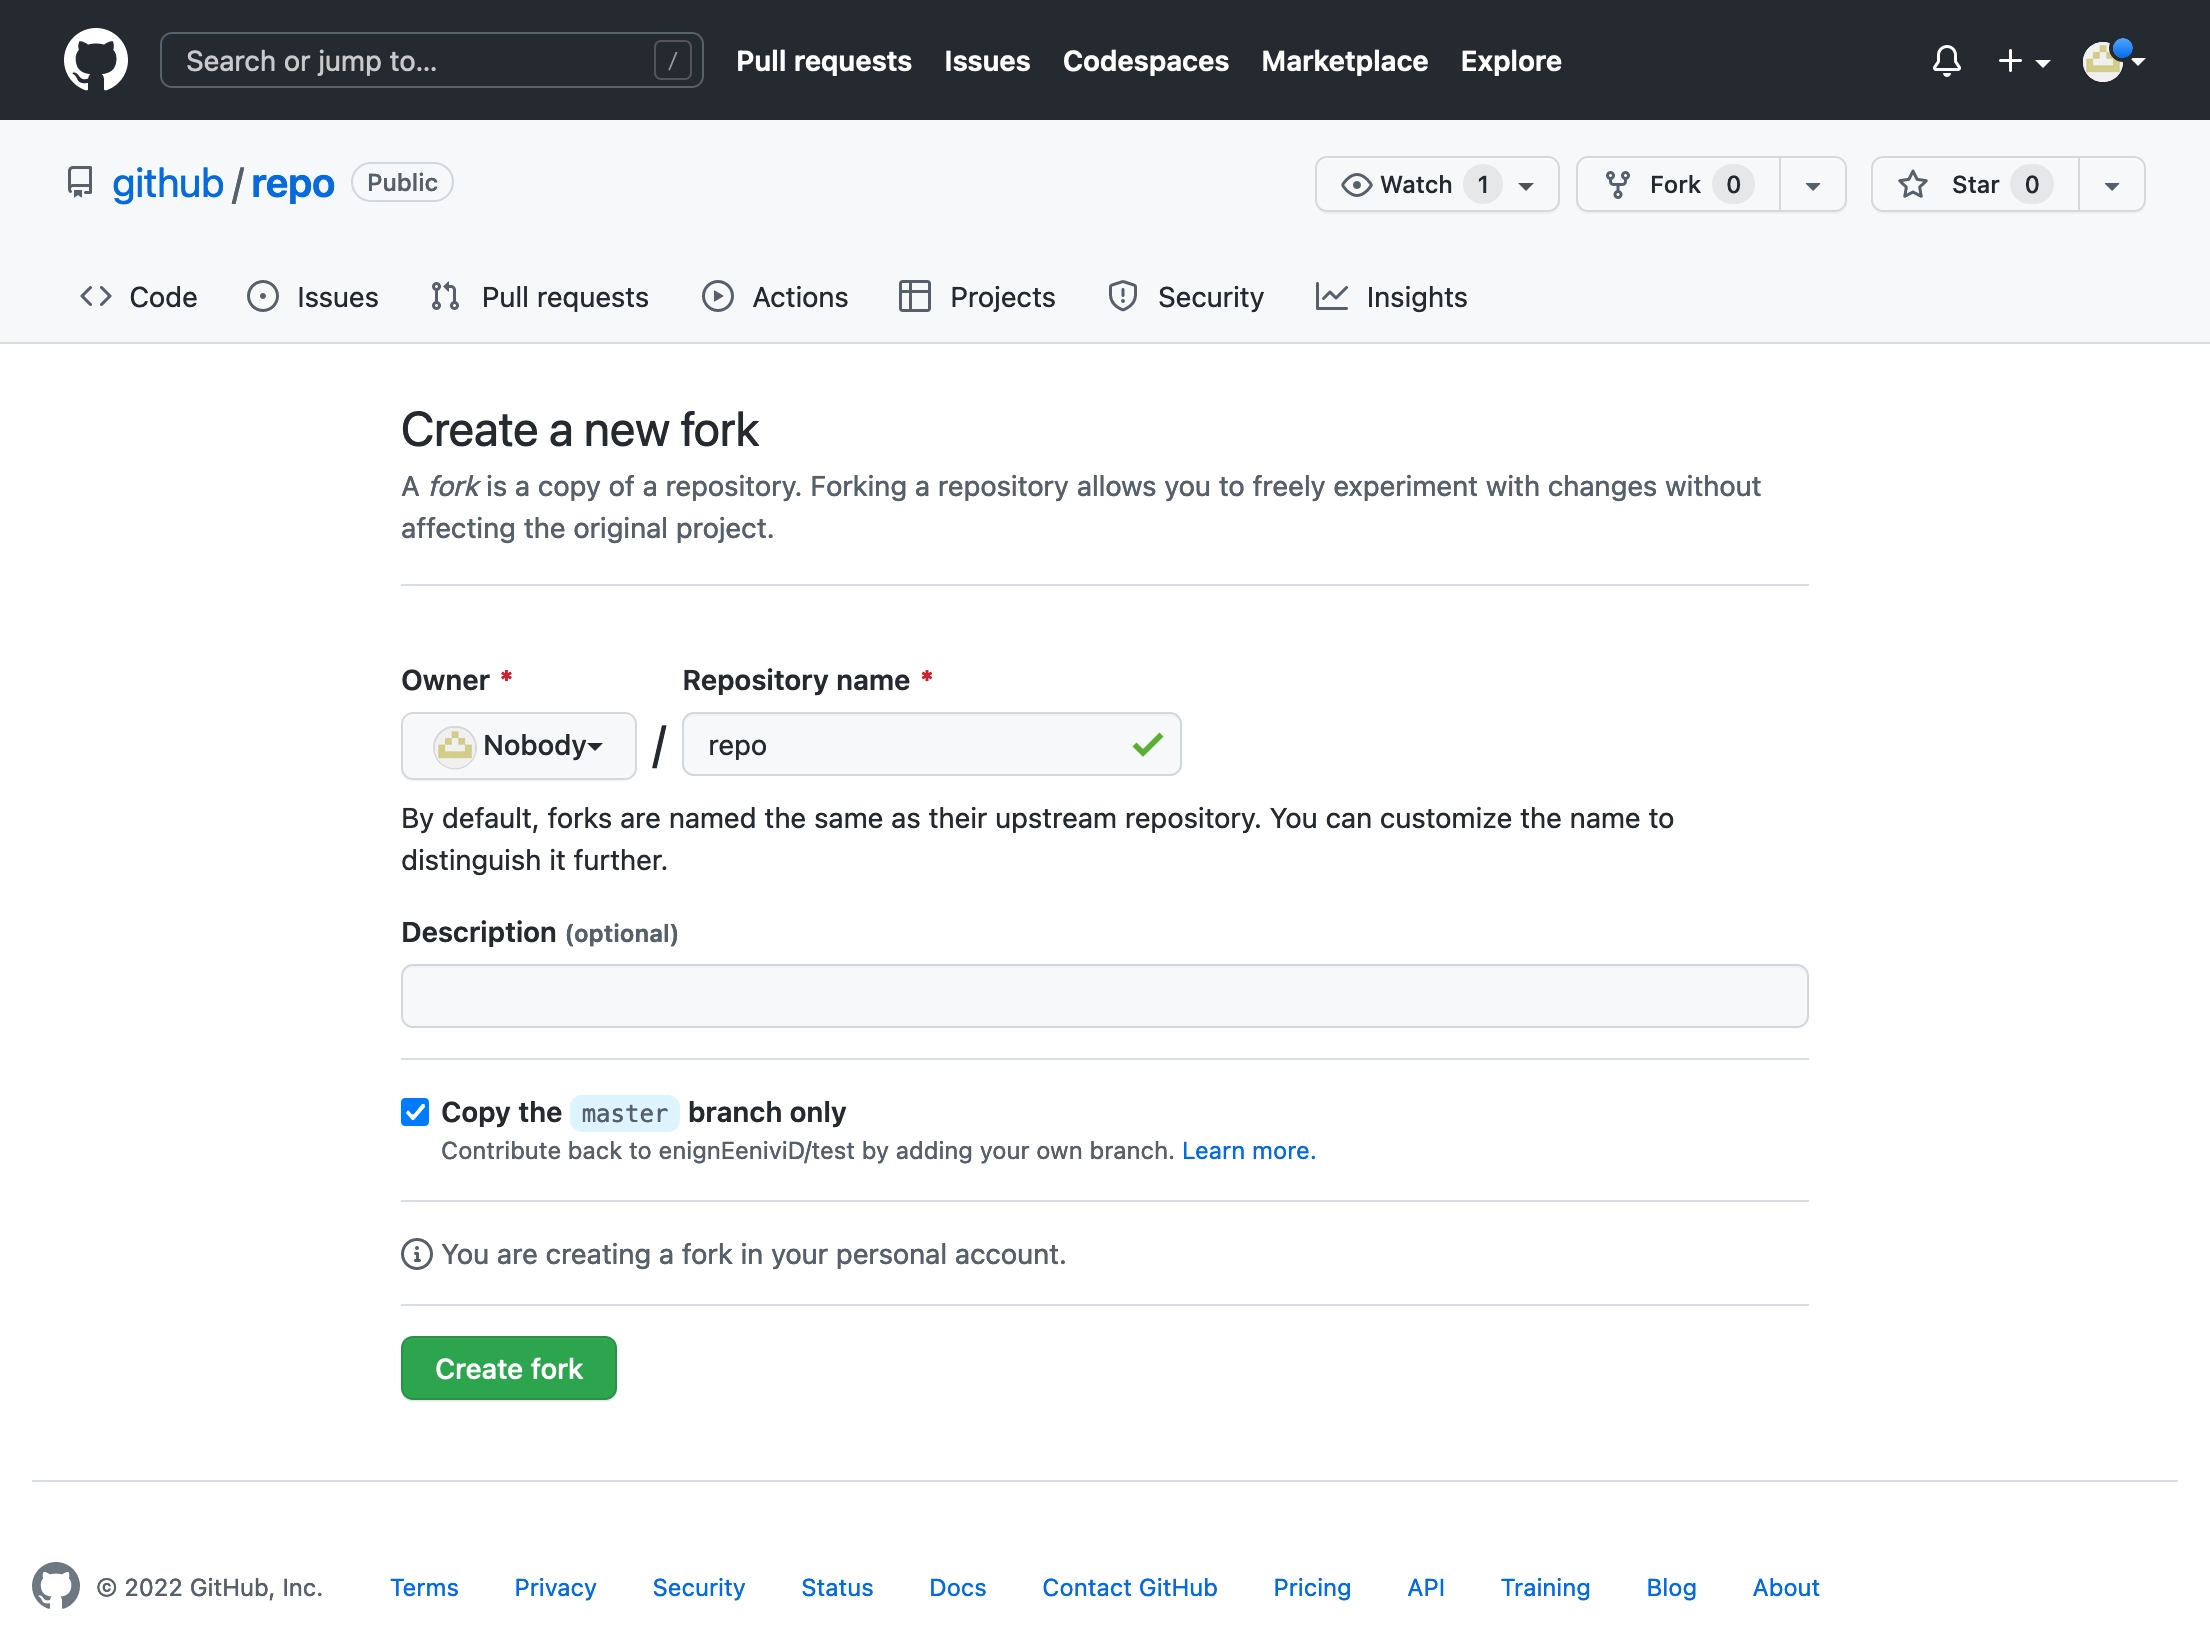
Task: Open the Privacy footer link
Action: click(555, 1587)
